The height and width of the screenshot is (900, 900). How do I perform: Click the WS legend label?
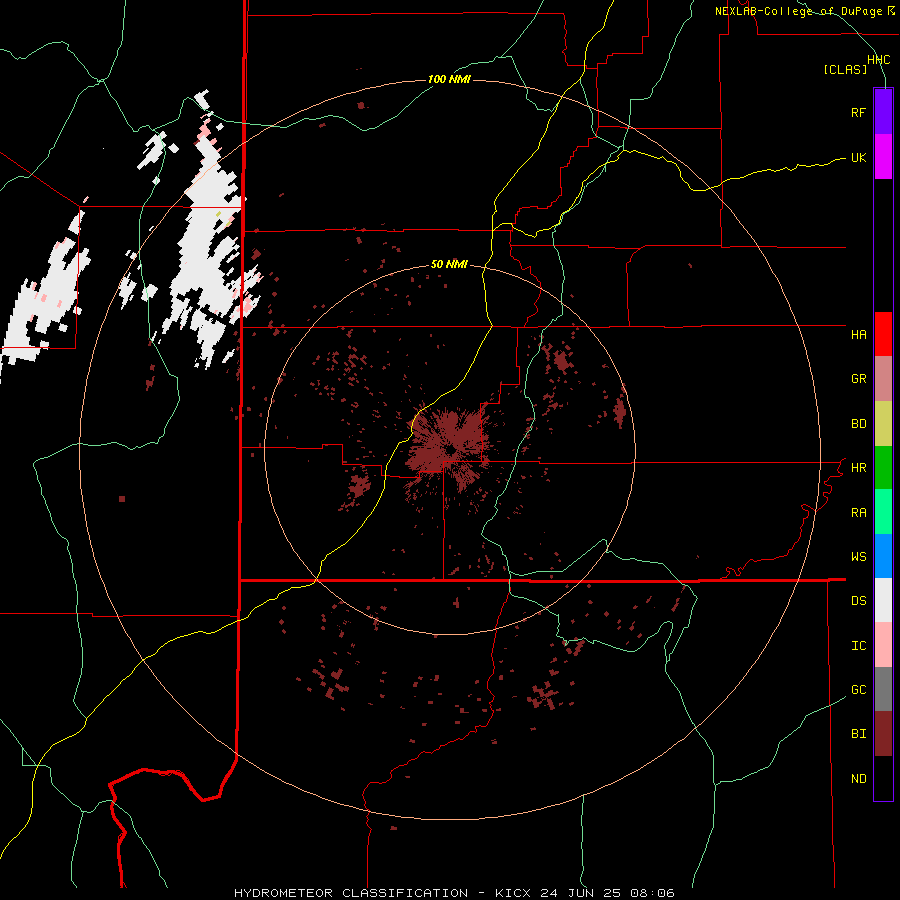pos(858,557)
